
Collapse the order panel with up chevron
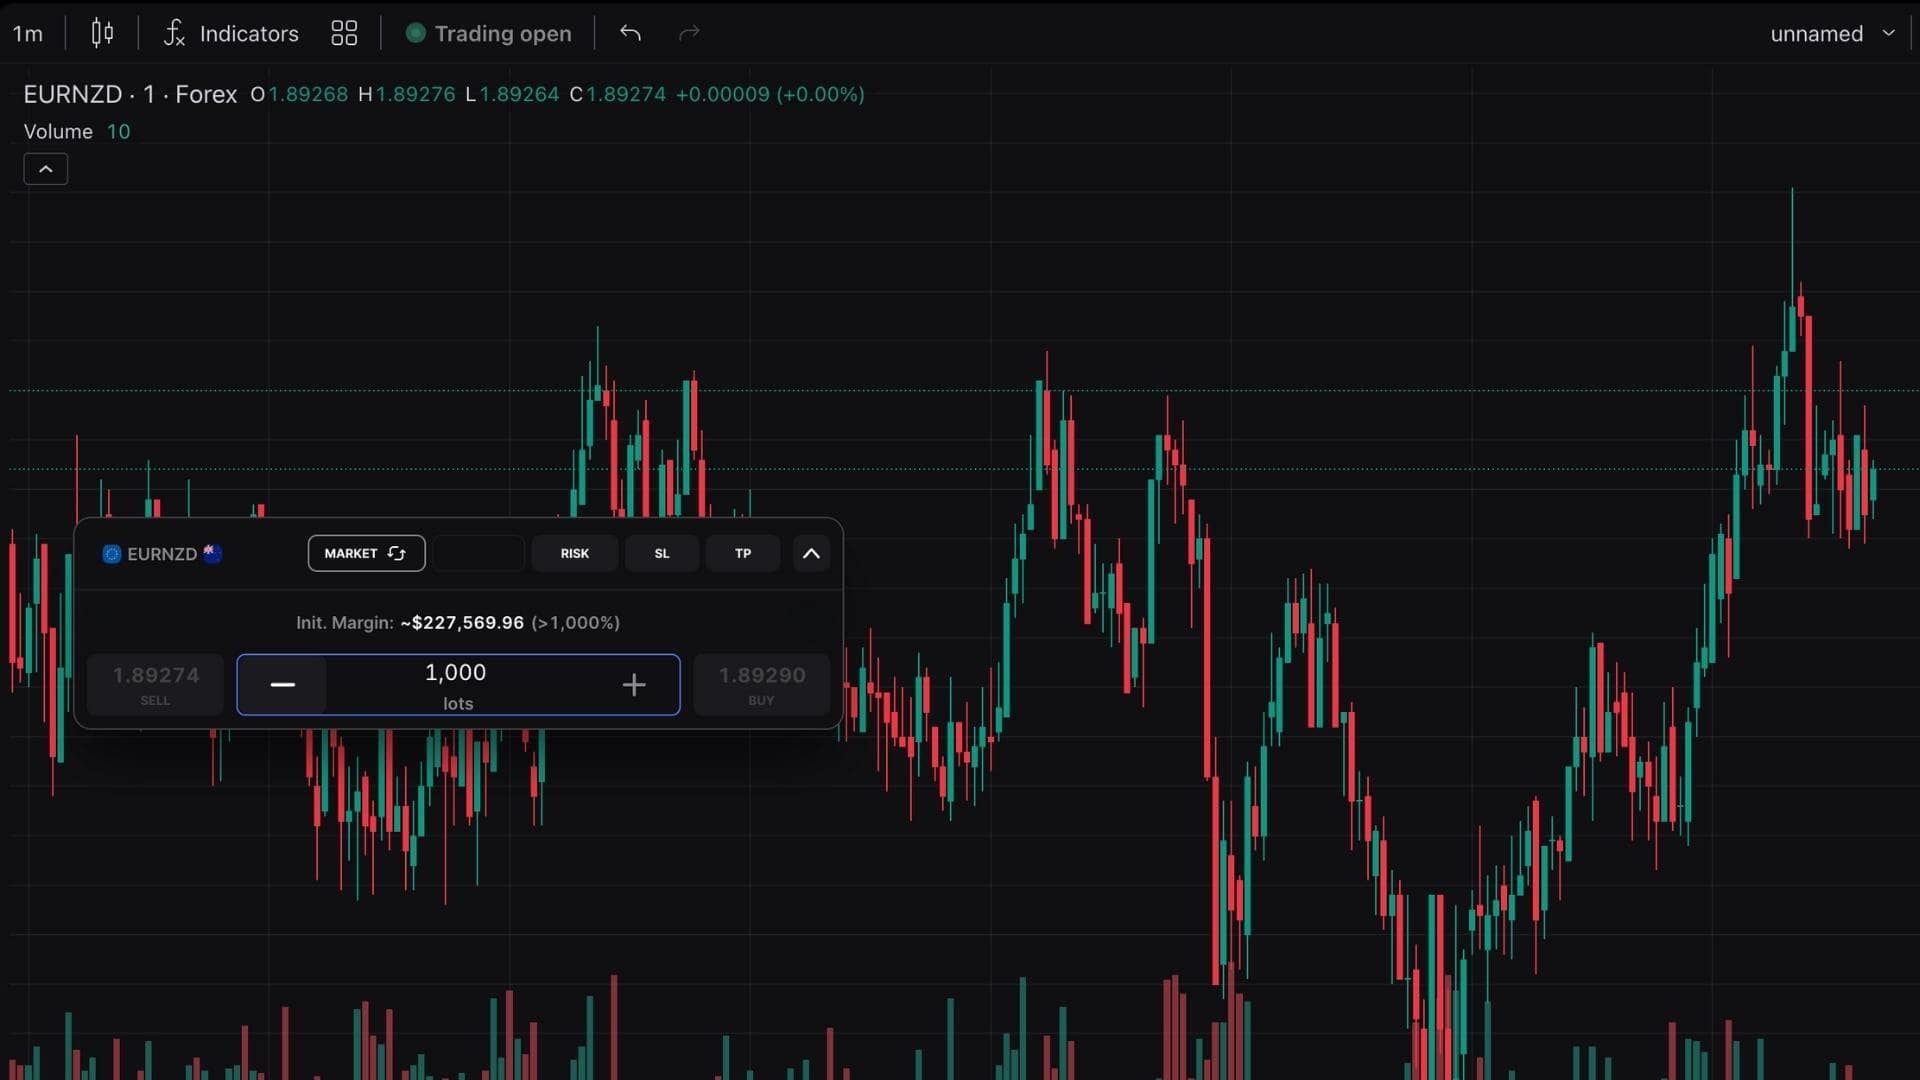pyautogui.click(x=811, y=553)
